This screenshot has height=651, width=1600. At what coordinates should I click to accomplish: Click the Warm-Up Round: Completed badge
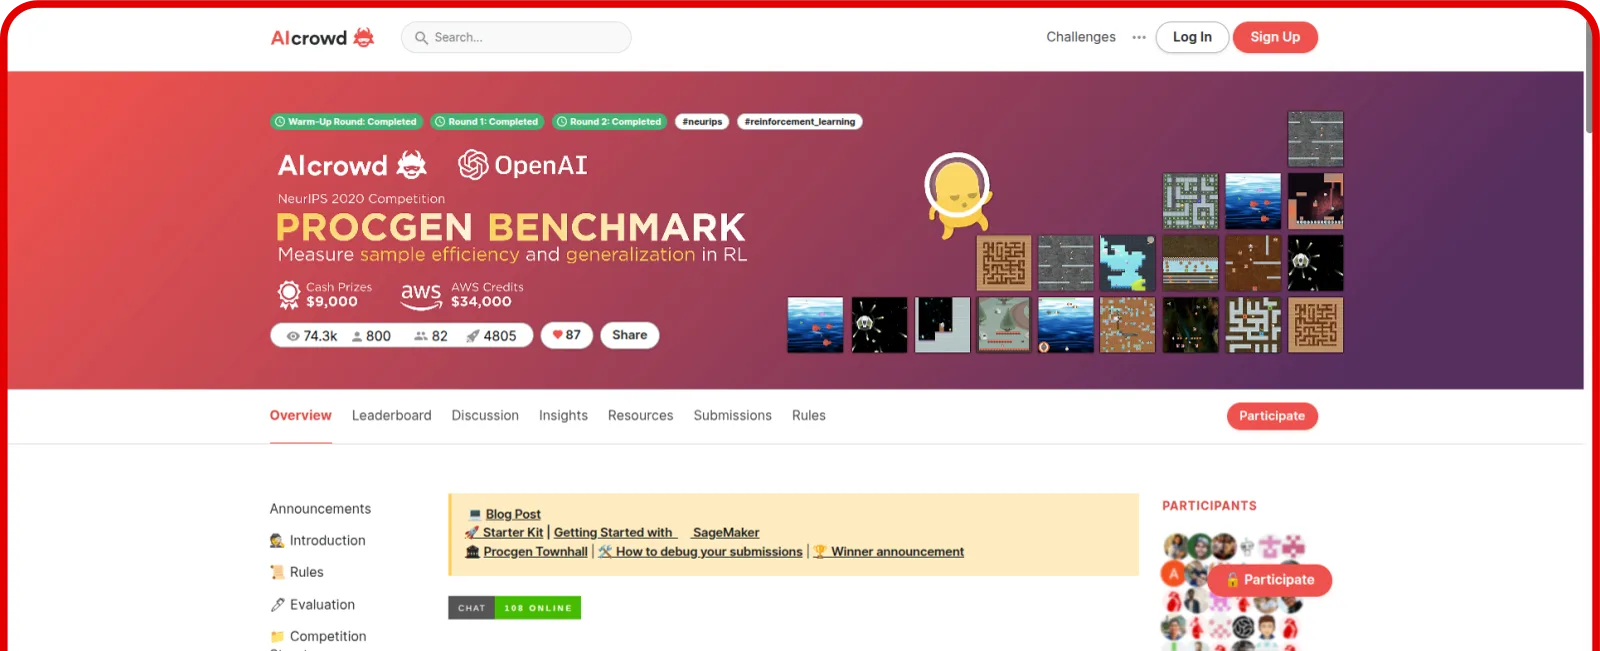click(346, 122)
